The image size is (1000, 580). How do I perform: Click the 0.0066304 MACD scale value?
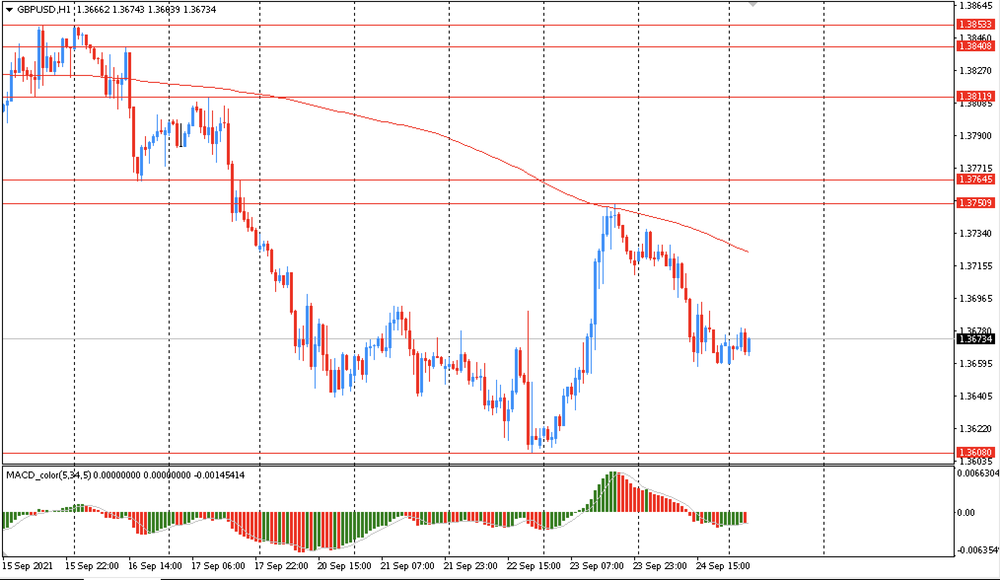point(978,473)
